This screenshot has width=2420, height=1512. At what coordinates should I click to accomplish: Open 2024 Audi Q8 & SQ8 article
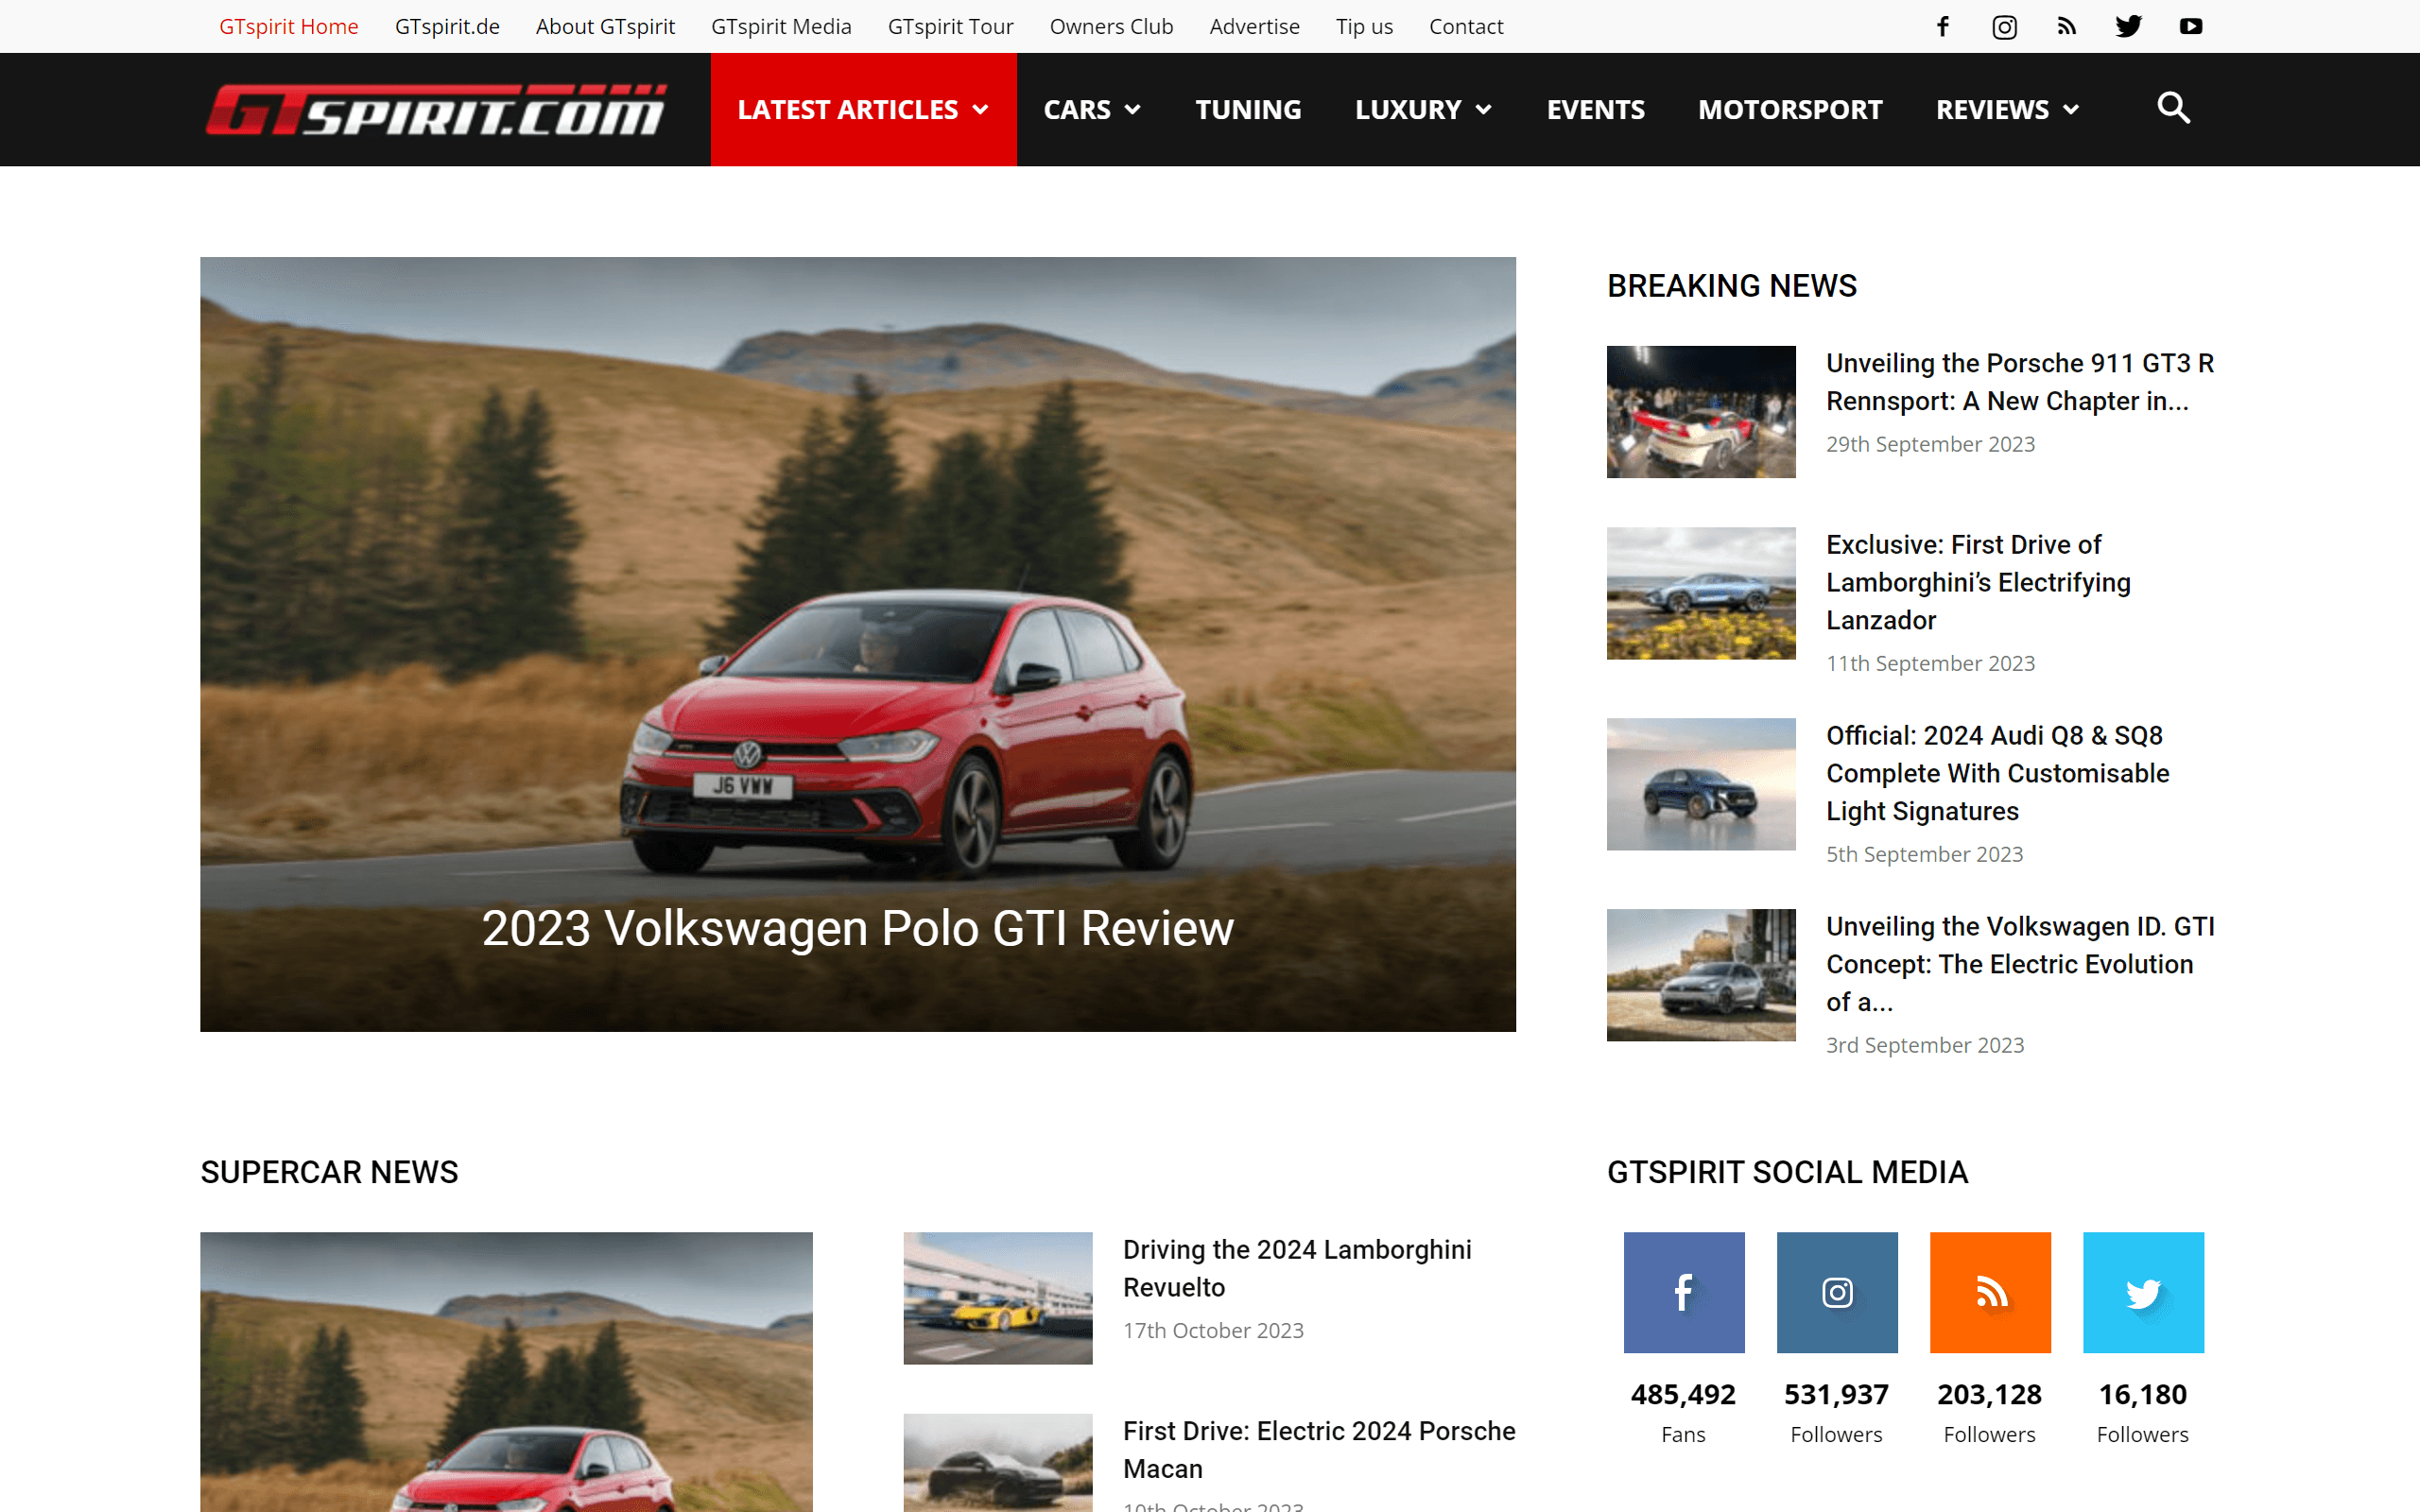tap(1997, 773)
